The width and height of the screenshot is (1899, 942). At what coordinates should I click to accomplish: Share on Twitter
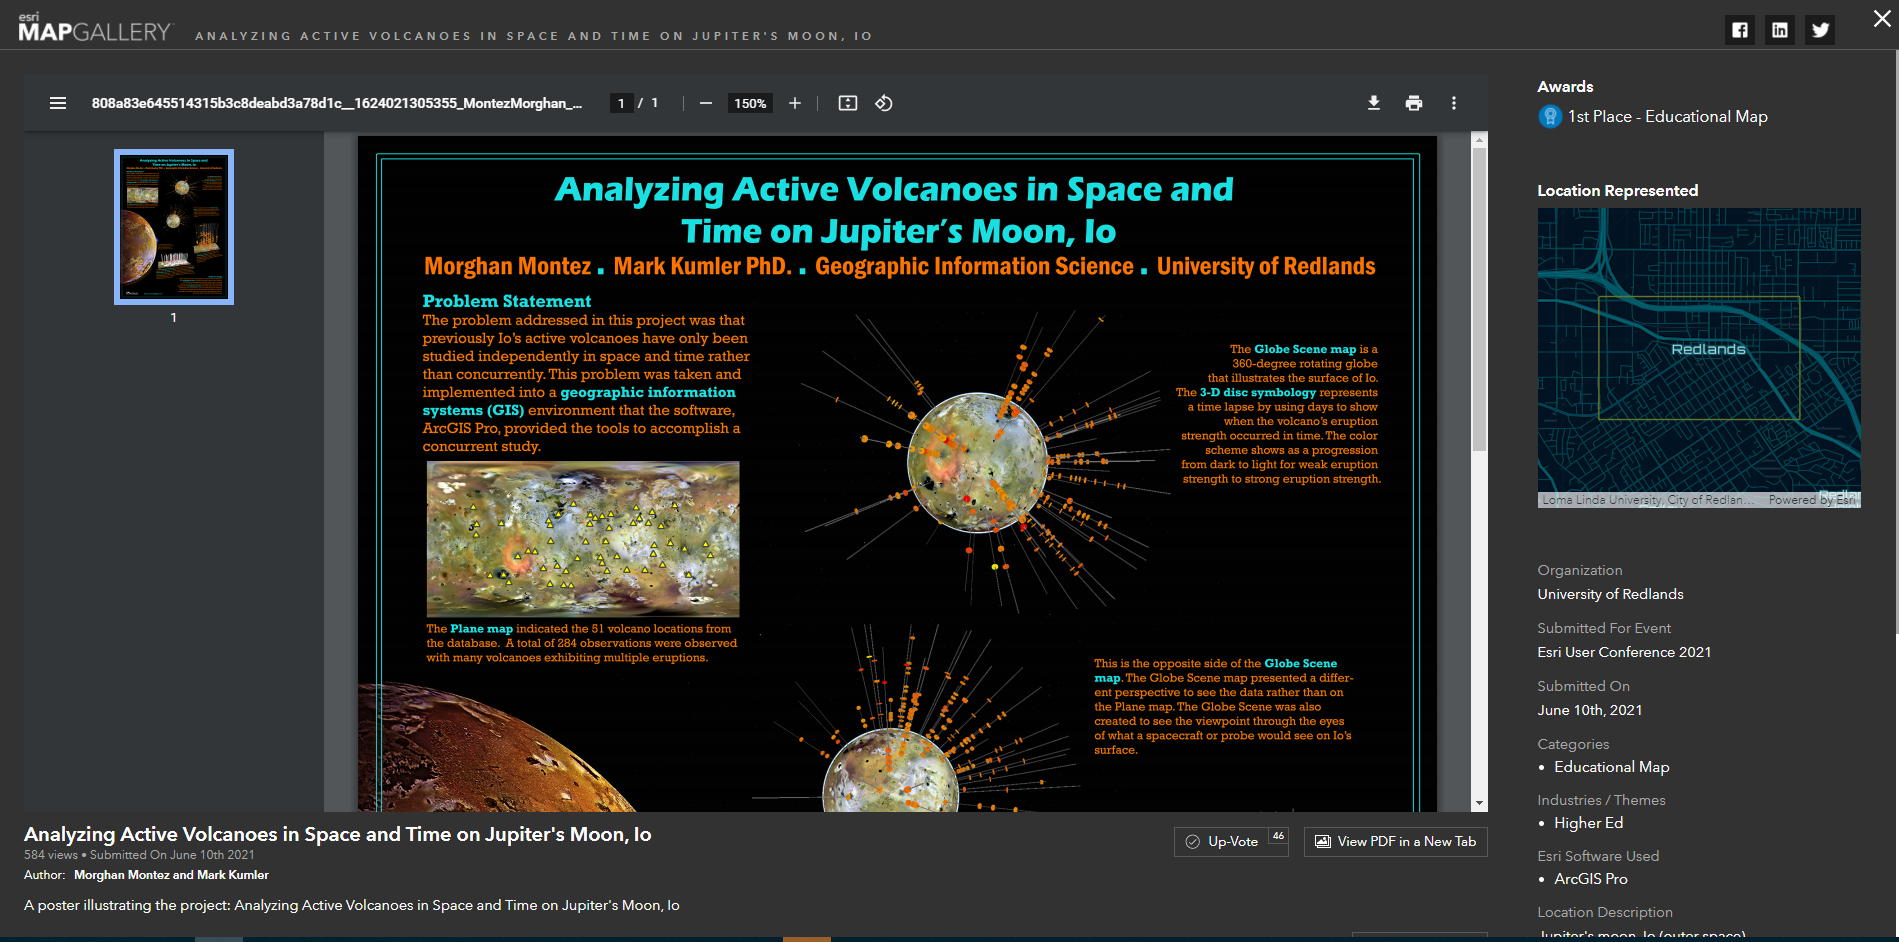click(1820, 30)
